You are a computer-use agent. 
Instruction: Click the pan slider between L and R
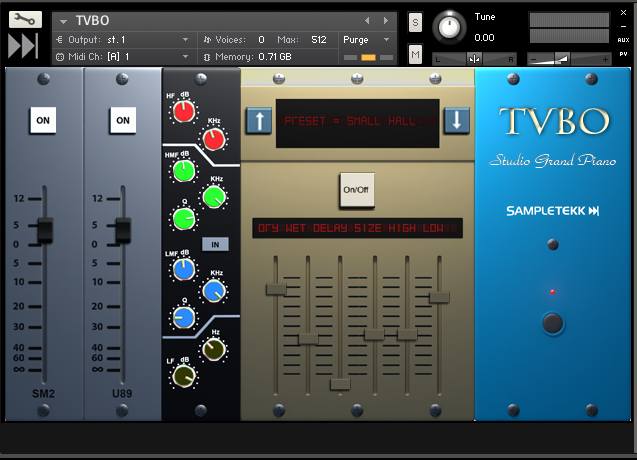coord(474,59)
